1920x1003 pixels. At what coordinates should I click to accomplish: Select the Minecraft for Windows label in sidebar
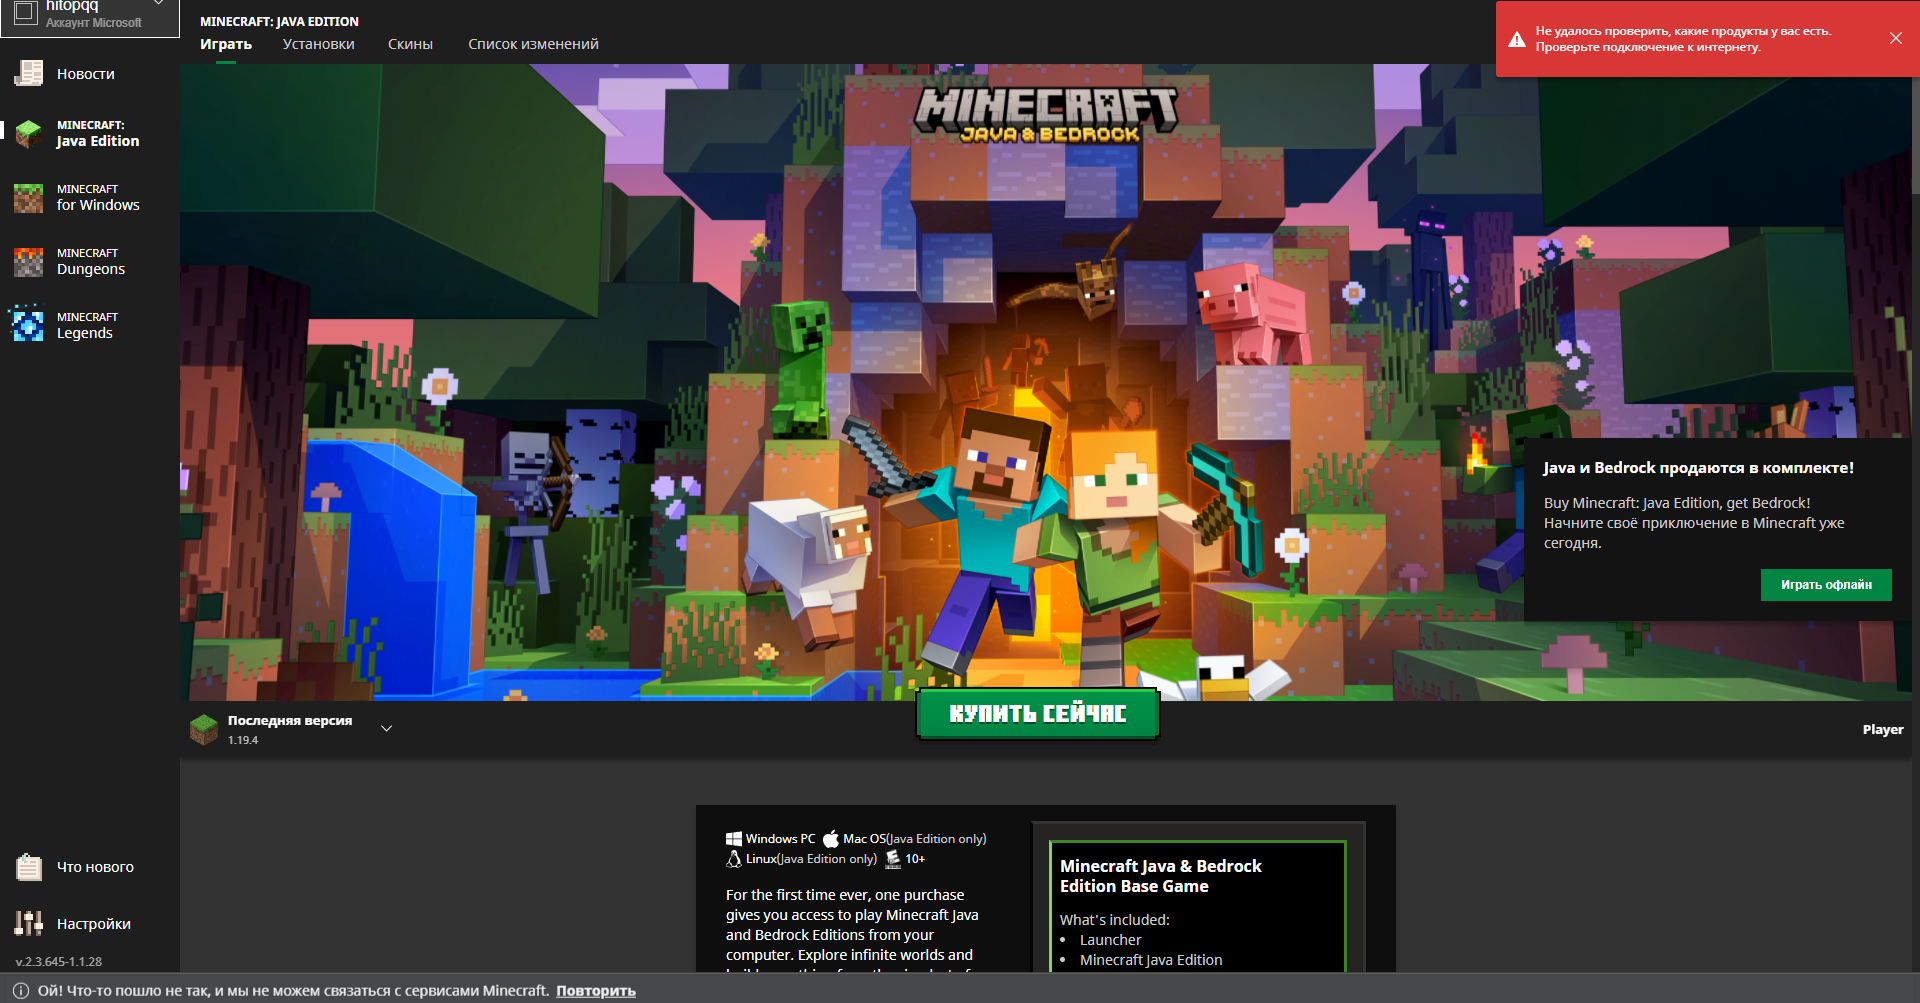pos(98,198)
